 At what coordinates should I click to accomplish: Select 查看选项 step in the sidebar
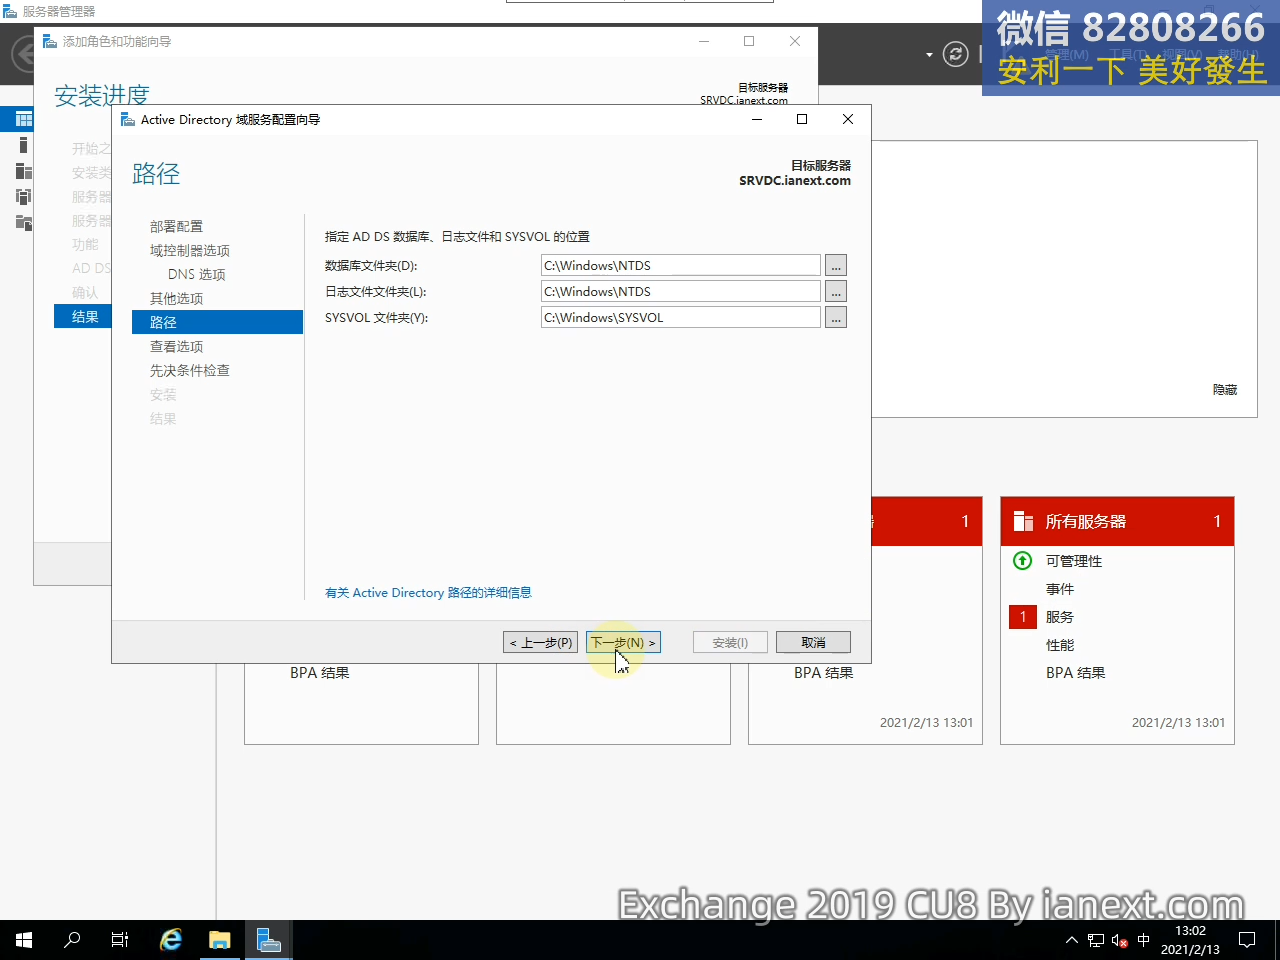[x=176, y=346]
